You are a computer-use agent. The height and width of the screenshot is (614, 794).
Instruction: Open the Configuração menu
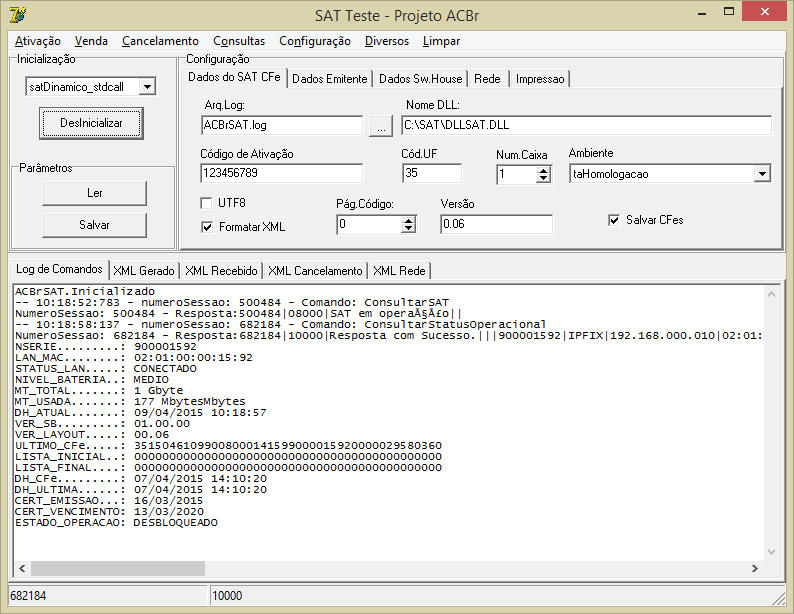coord(315,41)
